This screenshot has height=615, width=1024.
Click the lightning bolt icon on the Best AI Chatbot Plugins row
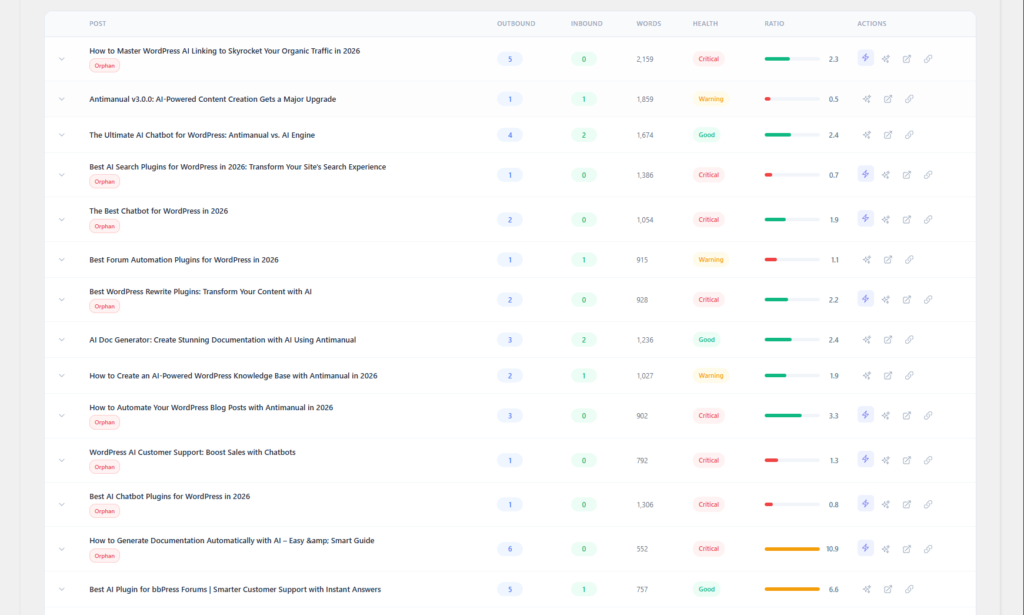[x=865, y=503]
